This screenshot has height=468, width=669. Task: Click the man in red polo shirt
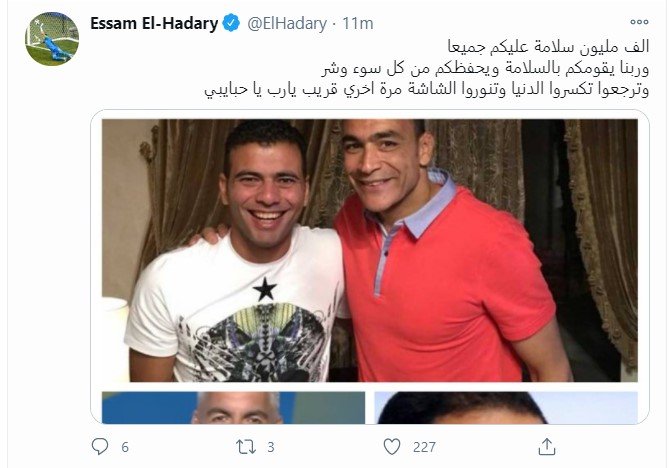click(x=444, y=252)
